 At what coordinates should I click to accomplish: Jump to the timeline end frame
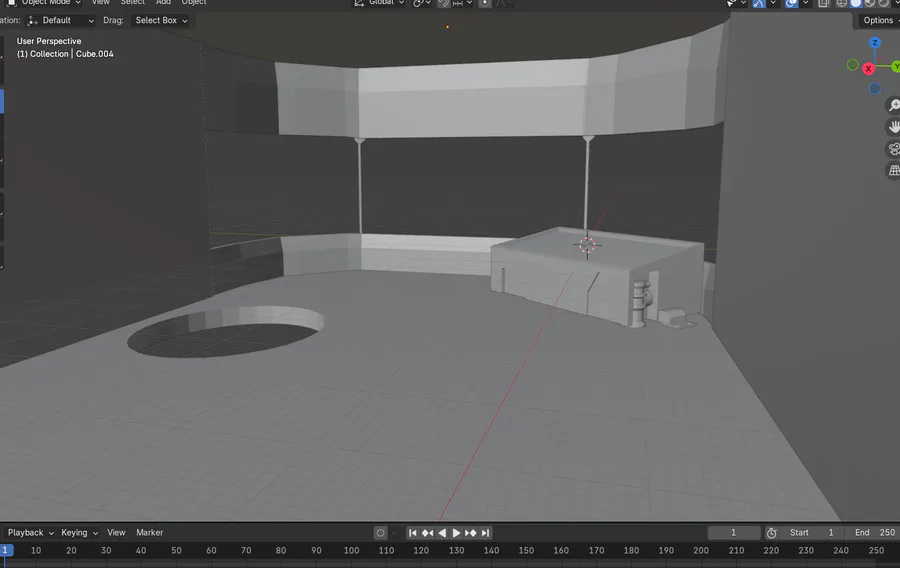coord(486,533)
